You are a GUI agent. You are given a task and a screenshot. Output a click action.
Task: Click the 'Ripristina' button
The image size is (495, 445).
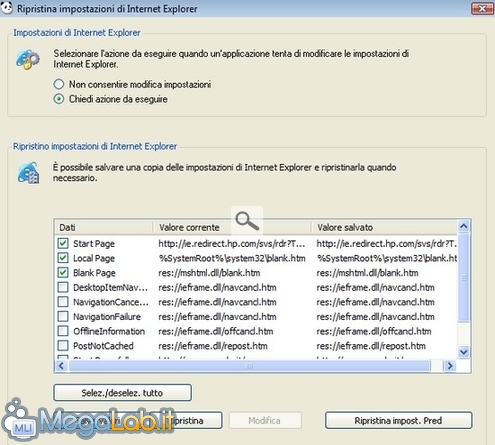tap(187, 420)
